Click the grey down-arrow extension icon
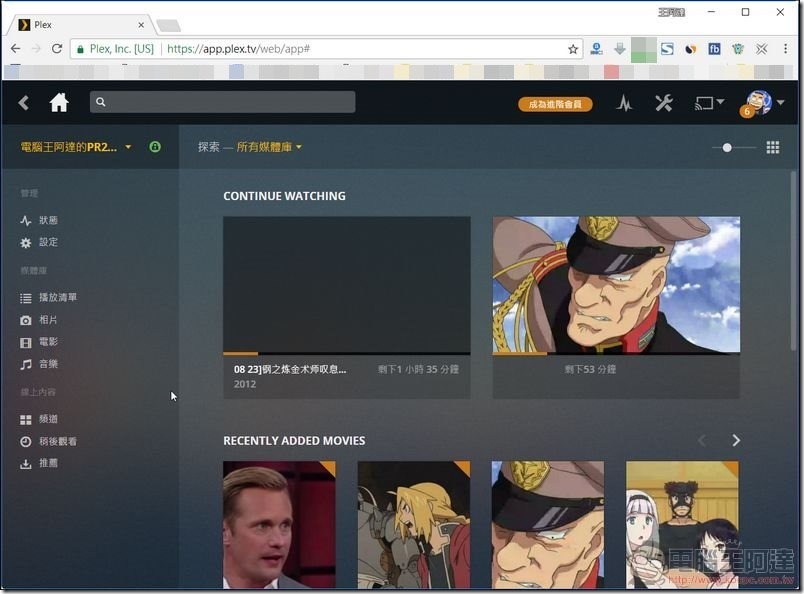This screenshot has width=804, height=594. click(x=619, y=49)
